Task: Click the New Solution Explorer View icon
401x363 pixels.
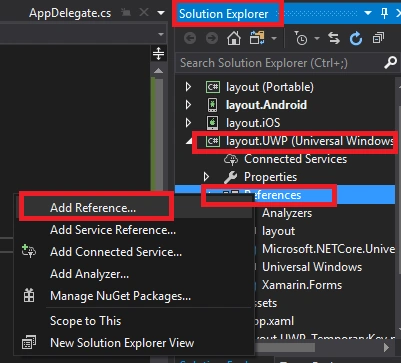Action: (x=29, y=342)
